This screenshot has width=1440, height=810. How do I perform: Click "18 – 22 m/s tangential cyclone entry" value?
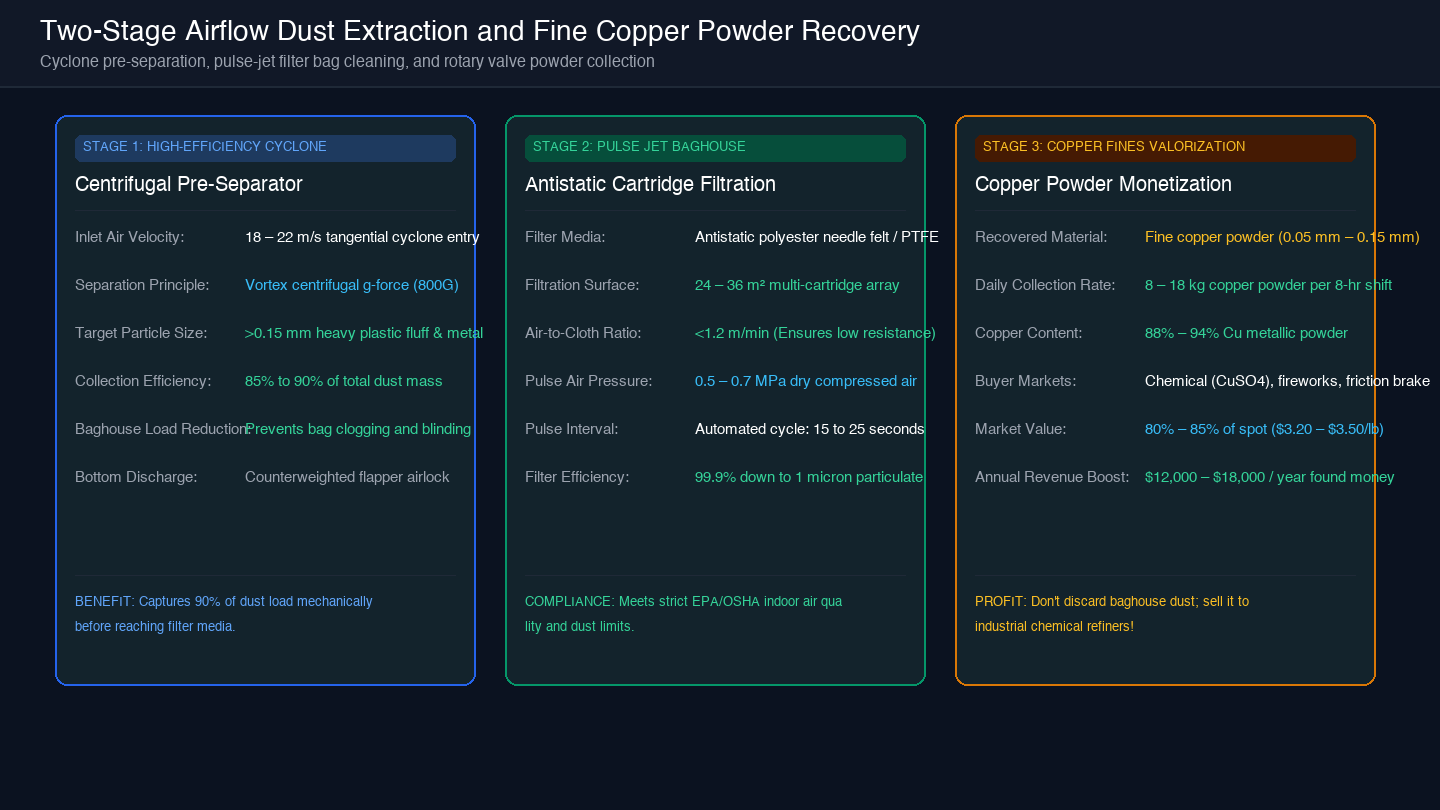[x=362, y=237]
